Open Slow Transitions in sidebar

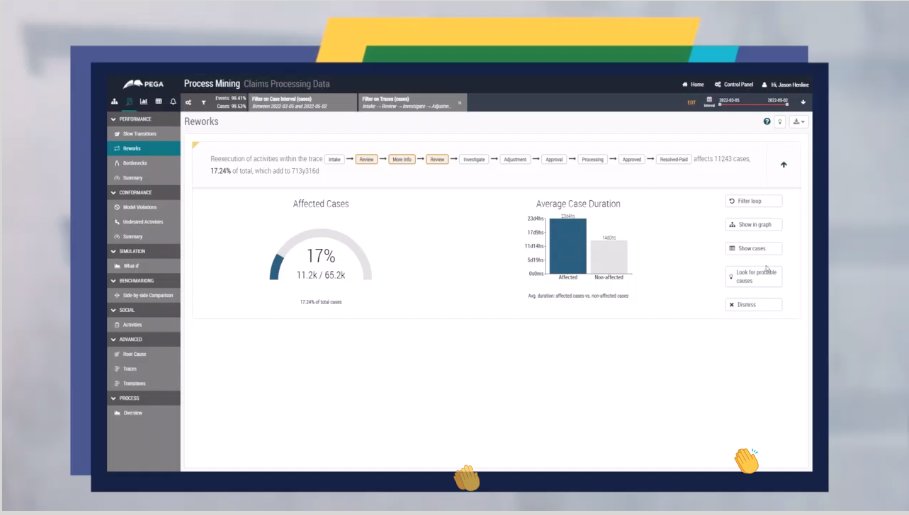click(144, 134)
